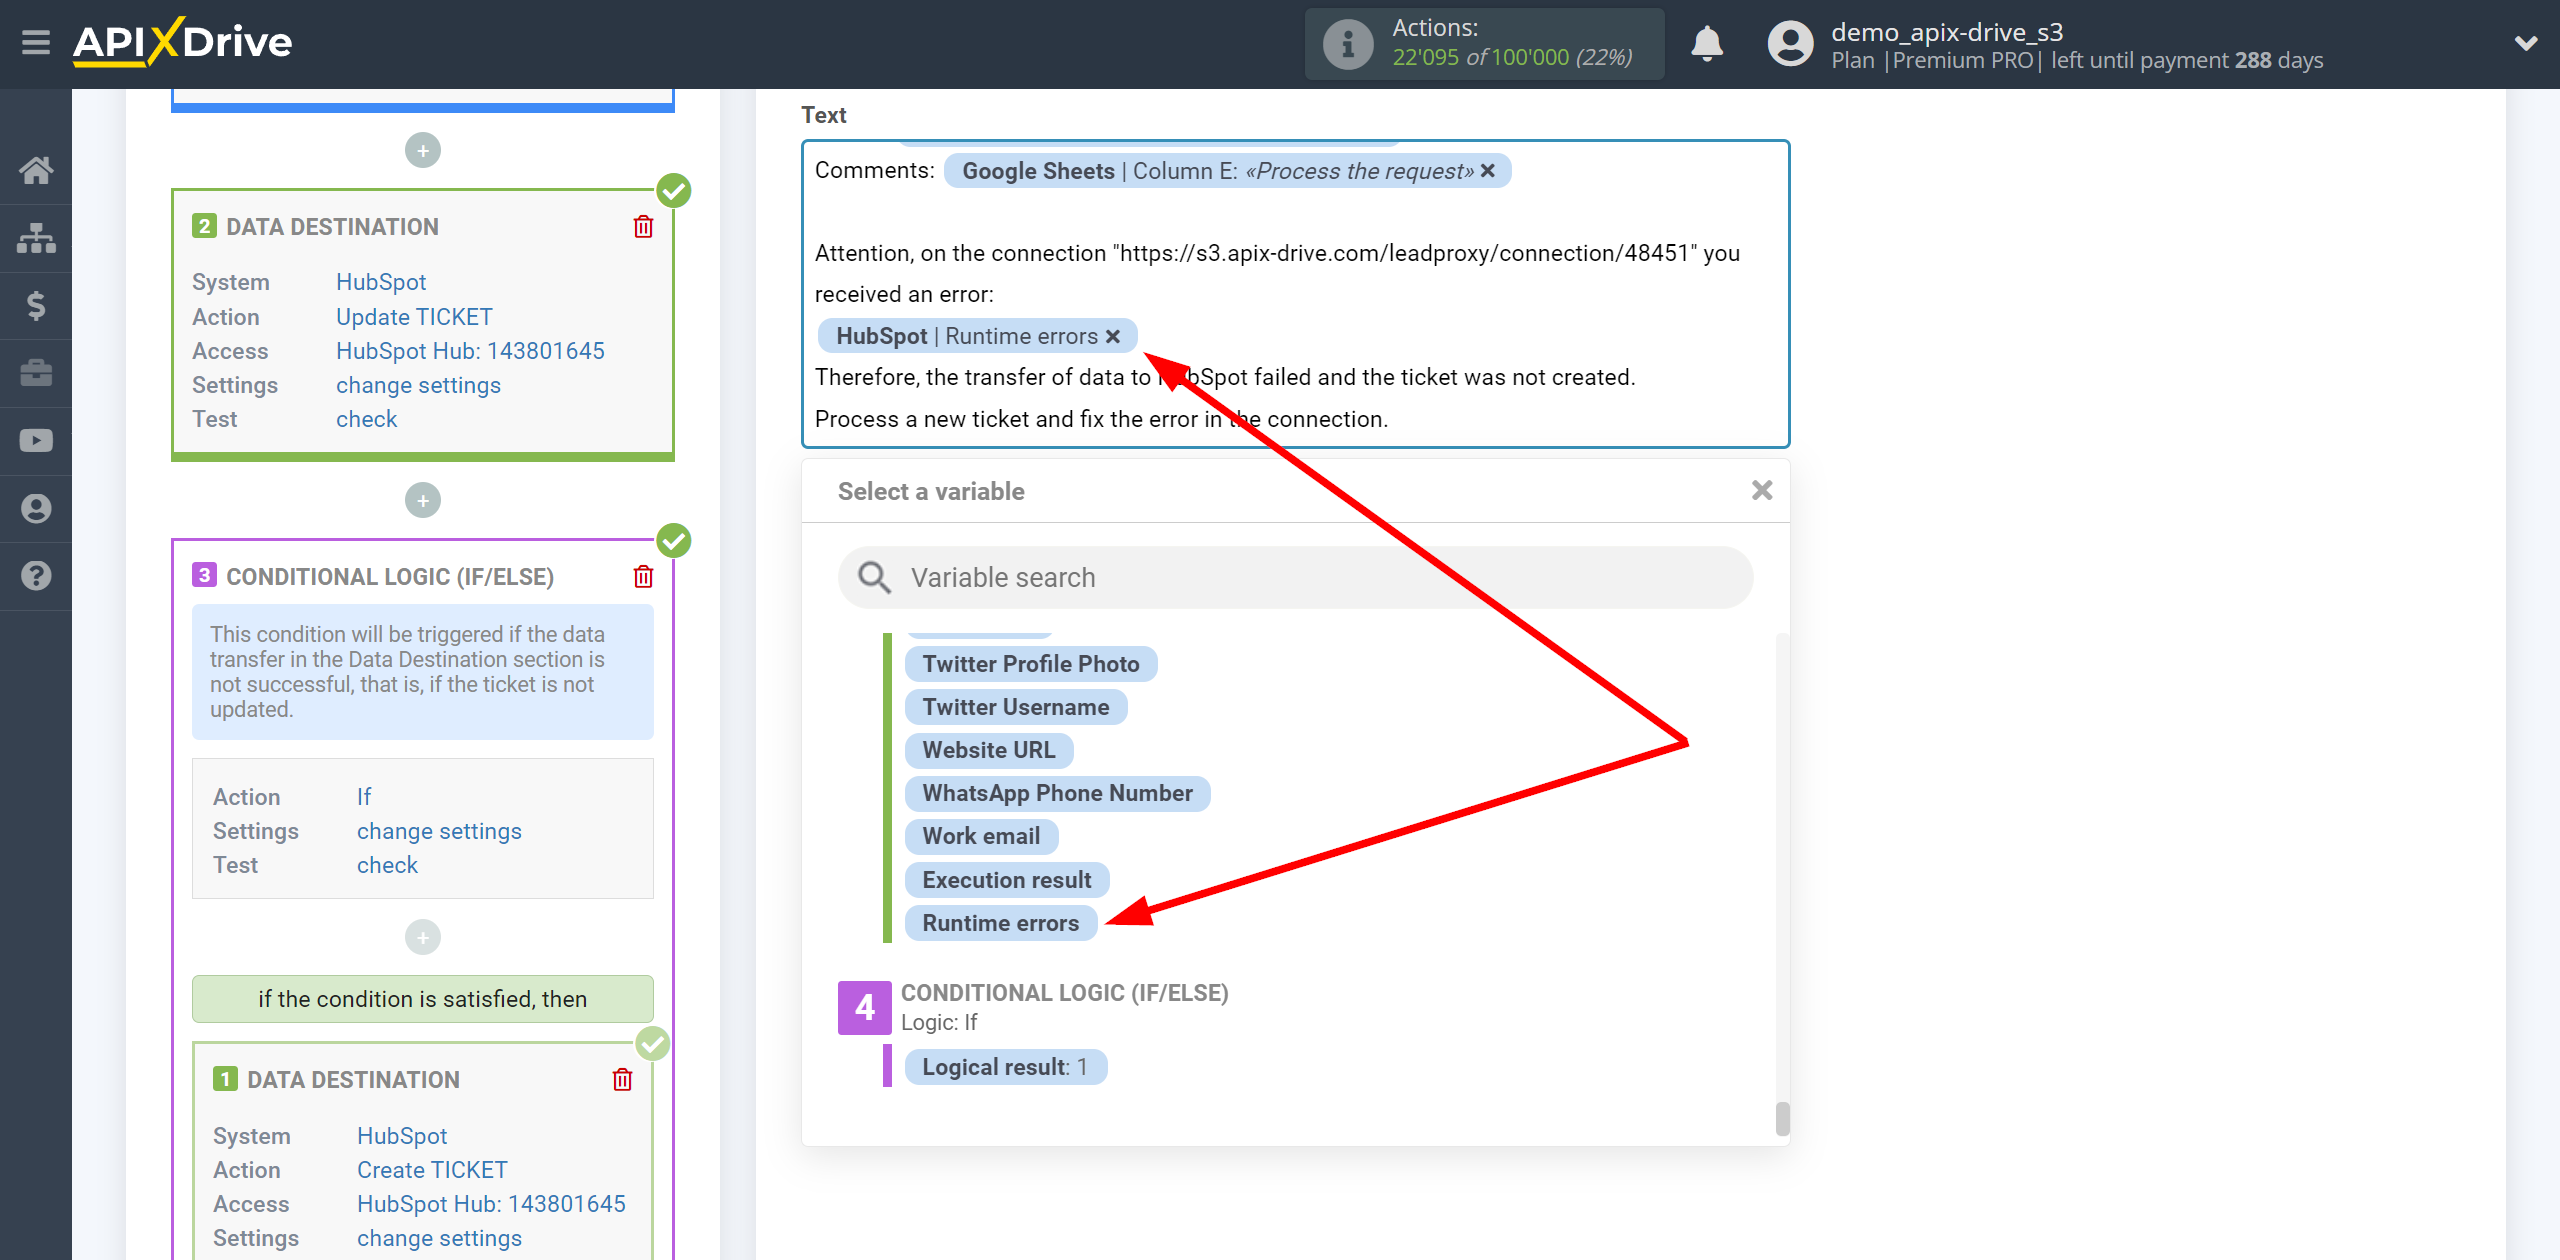
Task: Close the Select a variable popup
Action: click(1762, 490)
